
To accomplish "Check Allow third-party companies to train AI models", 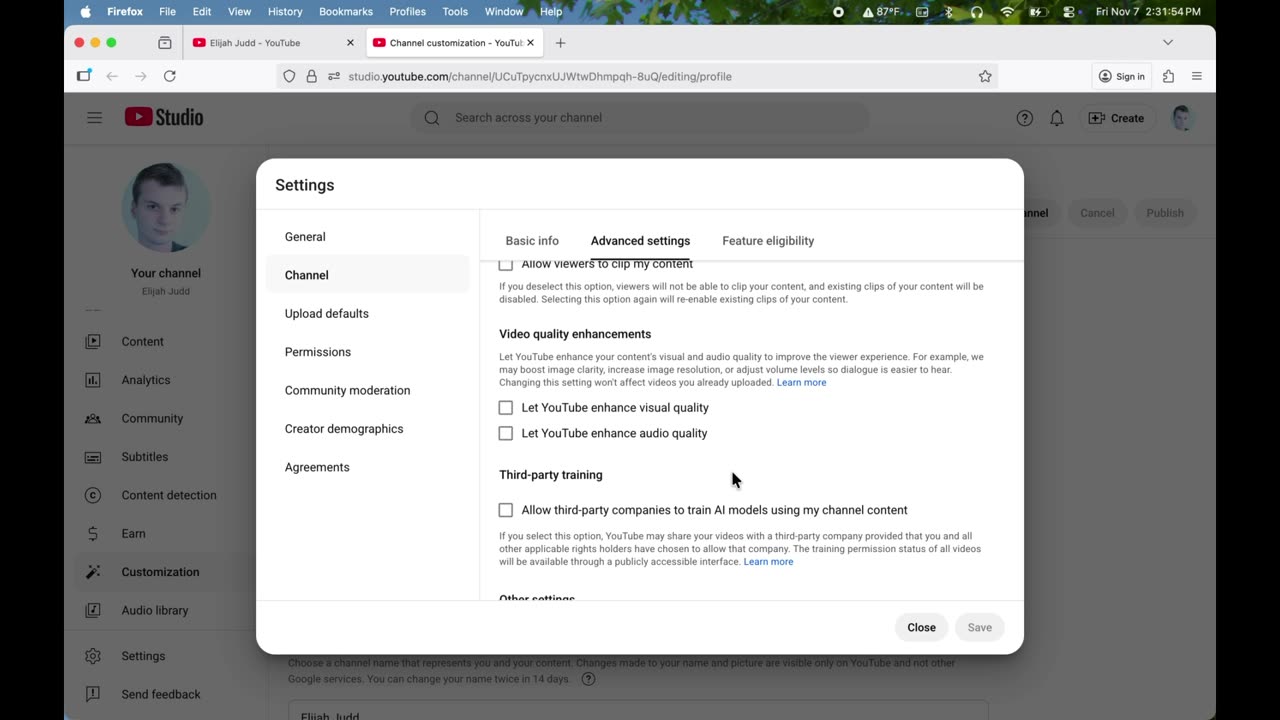I will tap(506, 510).
